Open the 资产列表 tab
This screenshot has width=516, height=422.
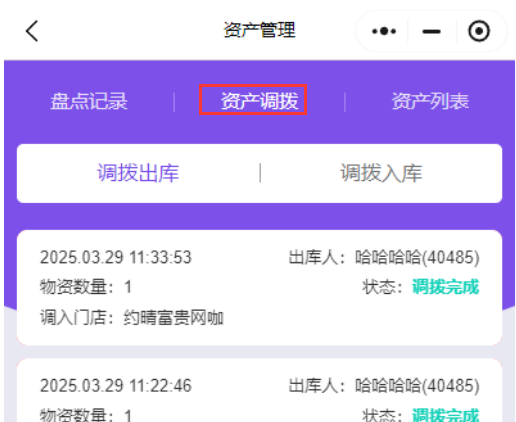pos(430,101)
